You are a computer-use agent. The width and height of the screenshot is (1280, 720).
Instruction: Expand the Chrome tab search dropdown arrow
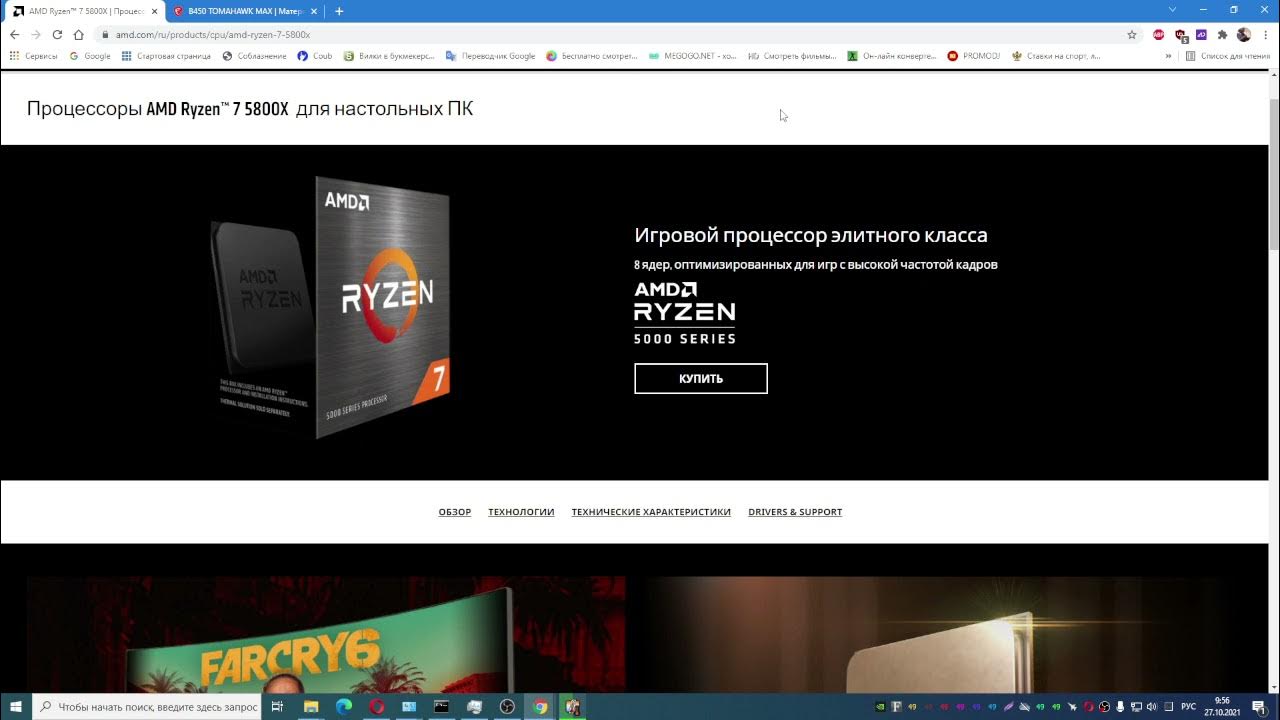pos(1173,10)
